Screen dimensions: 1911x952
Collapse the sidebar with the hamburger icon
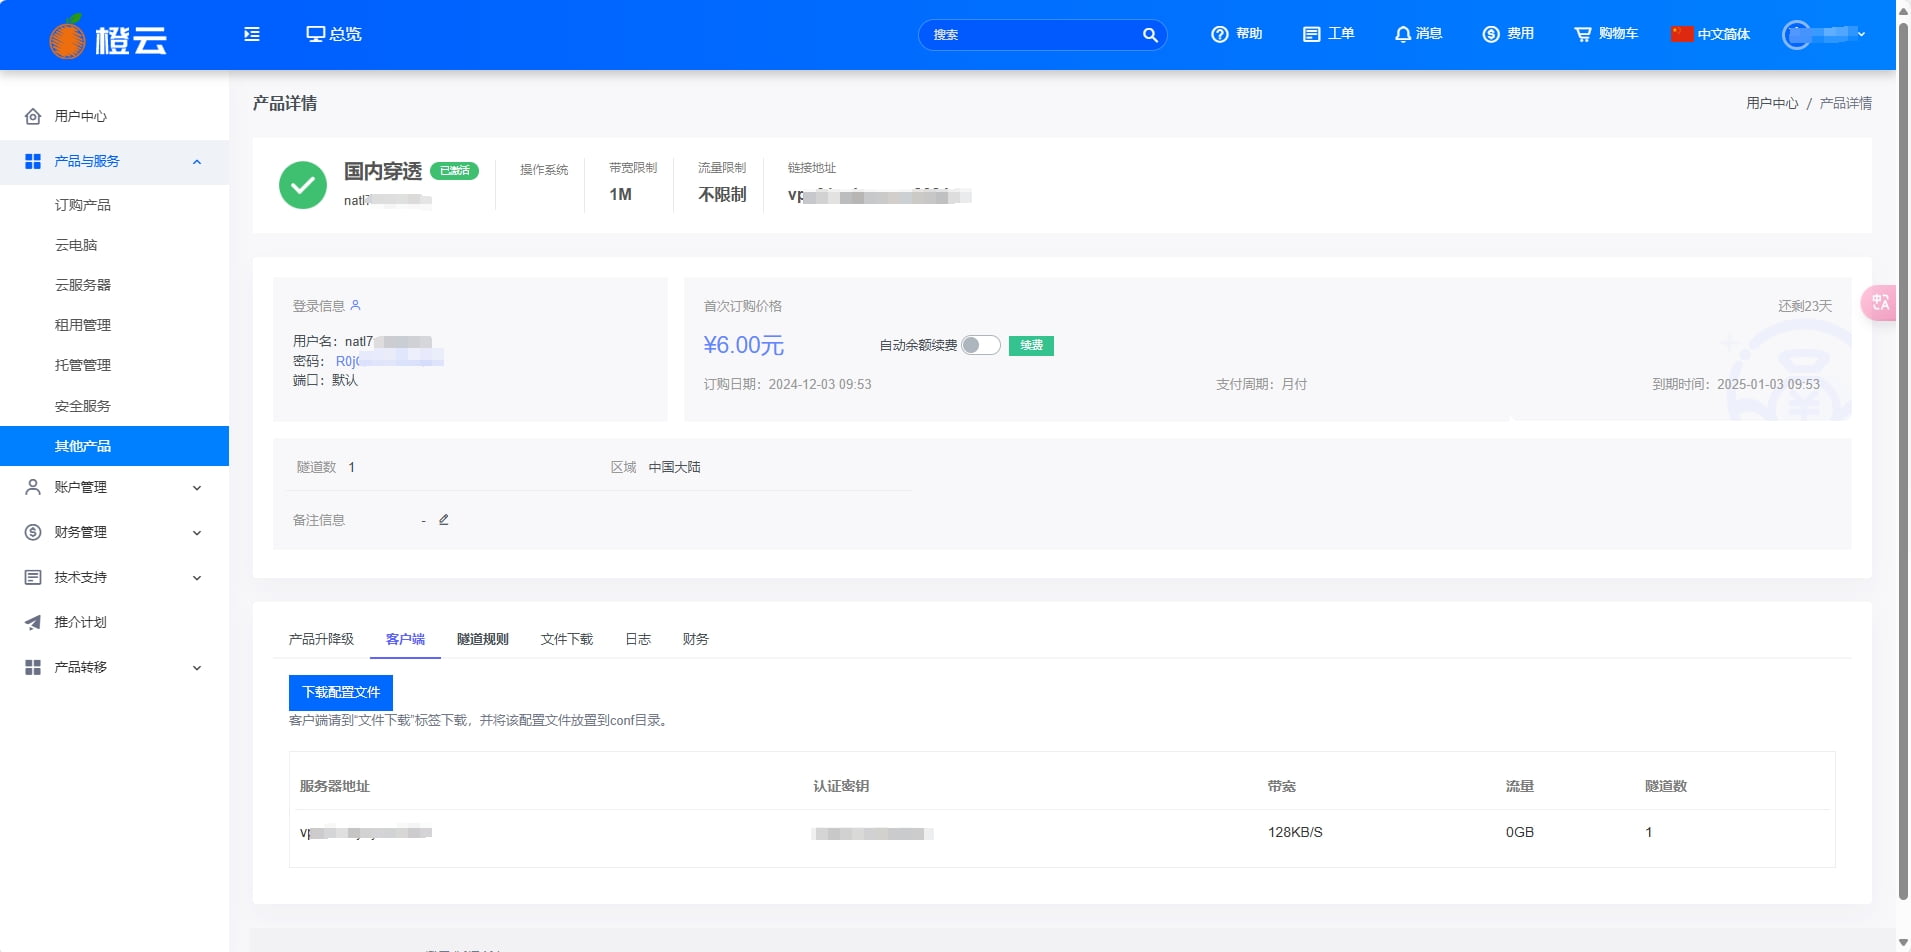(x=251, y=33)
